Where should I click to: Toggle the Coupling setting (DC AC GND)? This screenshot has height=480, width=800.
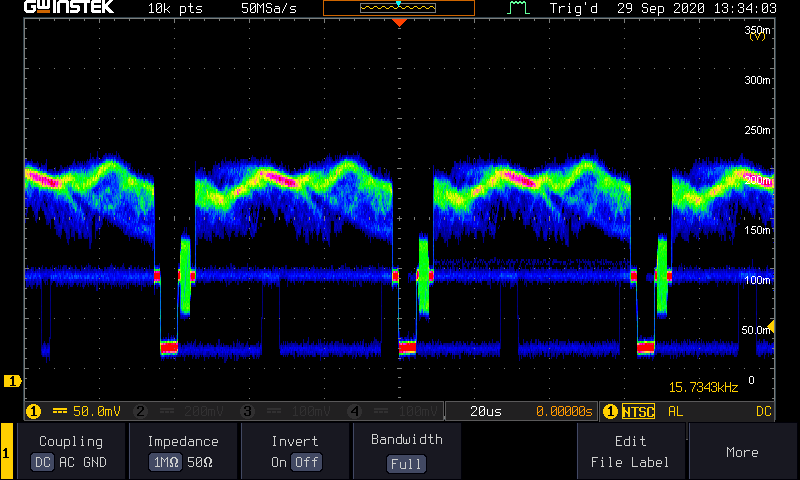(71, 451)
